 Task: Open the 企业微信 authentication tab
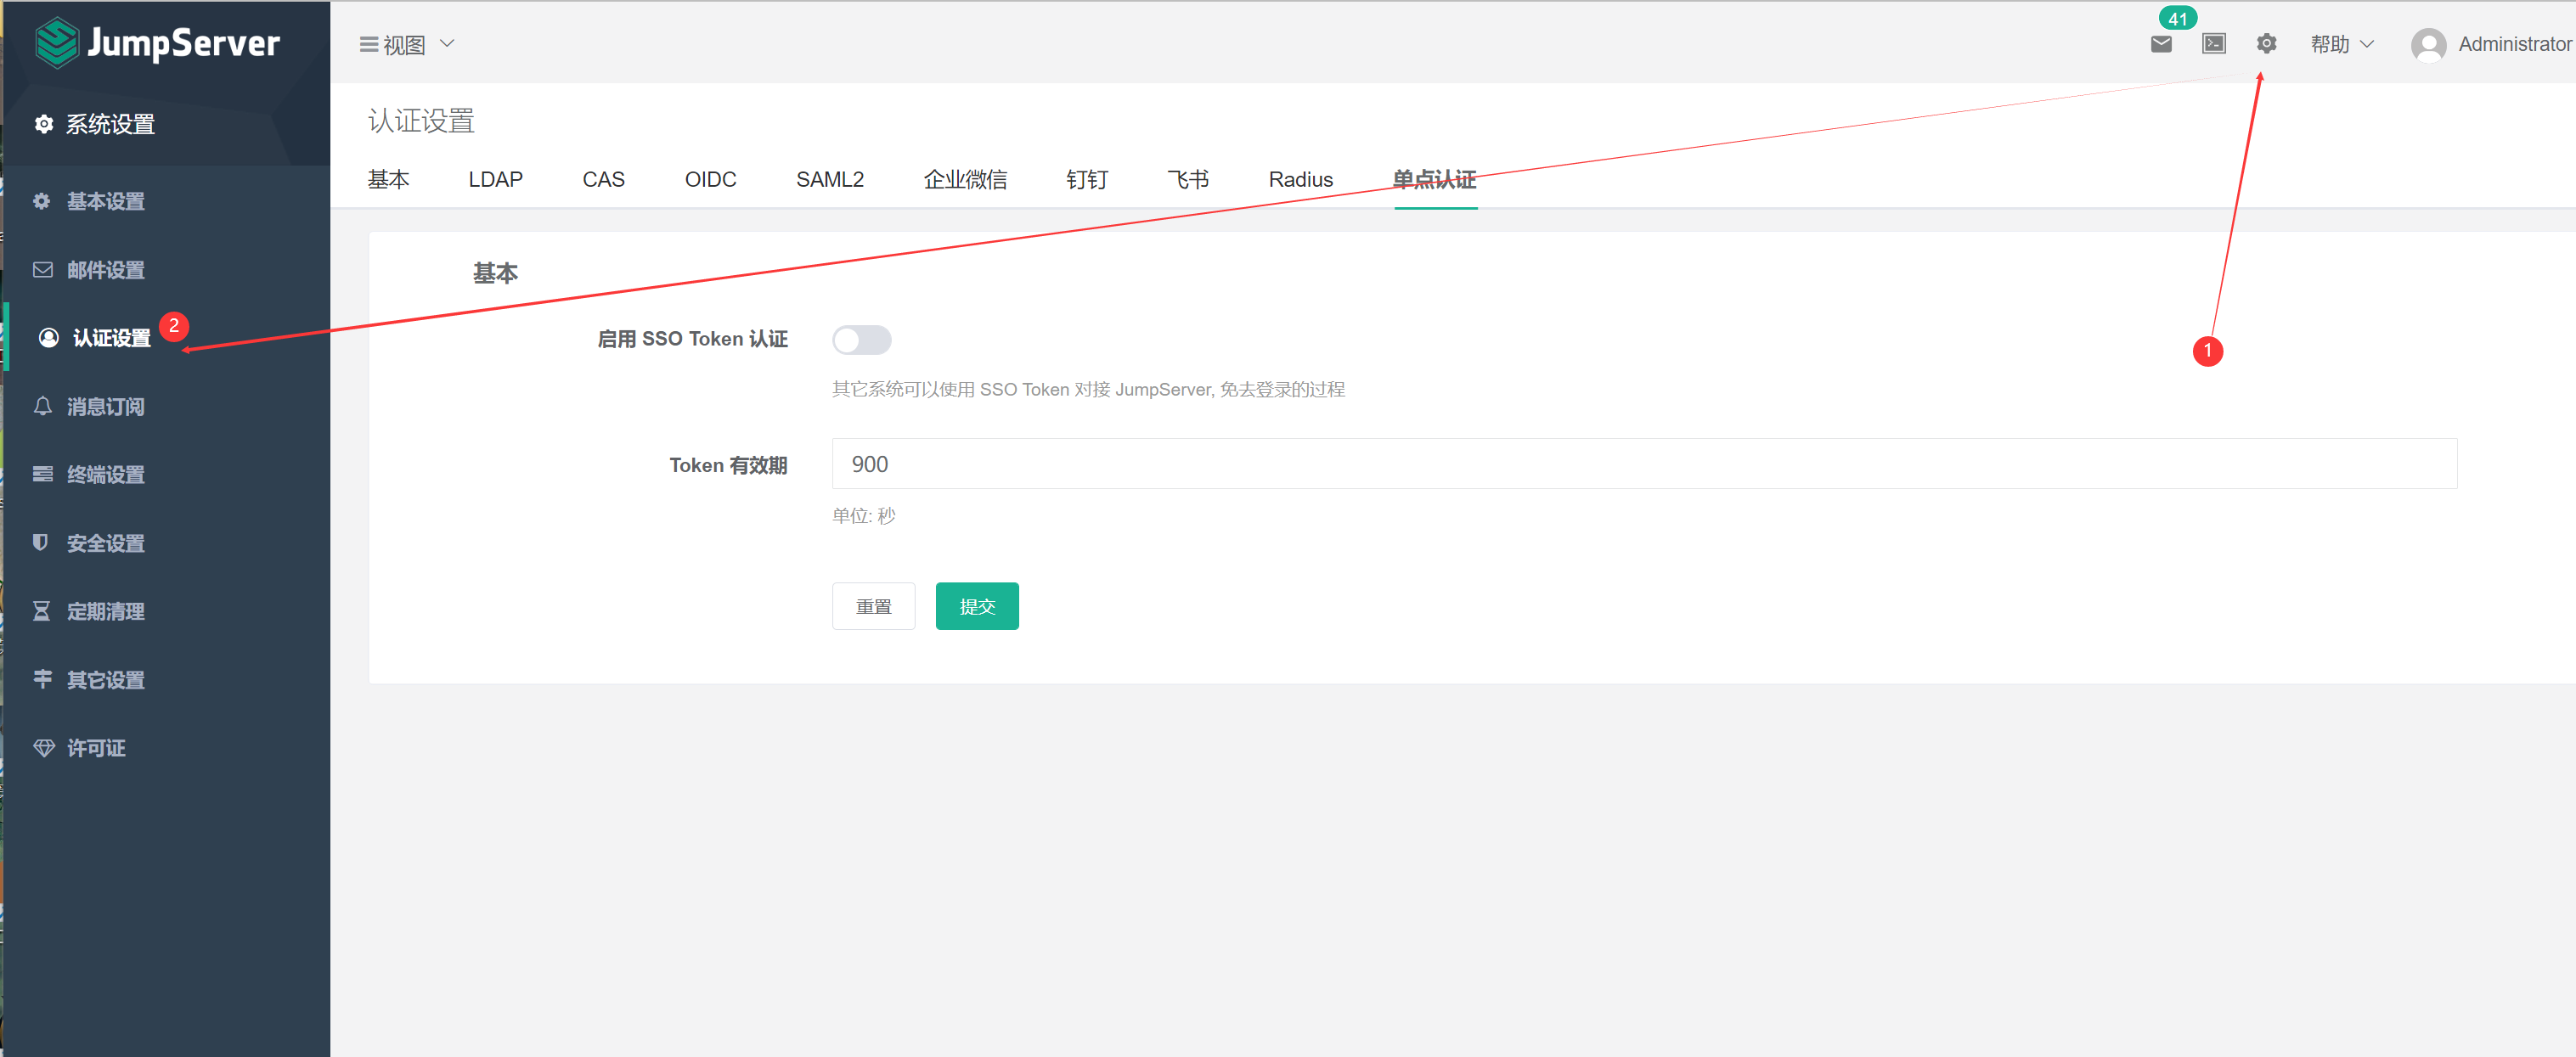click(x=965, y=179)
